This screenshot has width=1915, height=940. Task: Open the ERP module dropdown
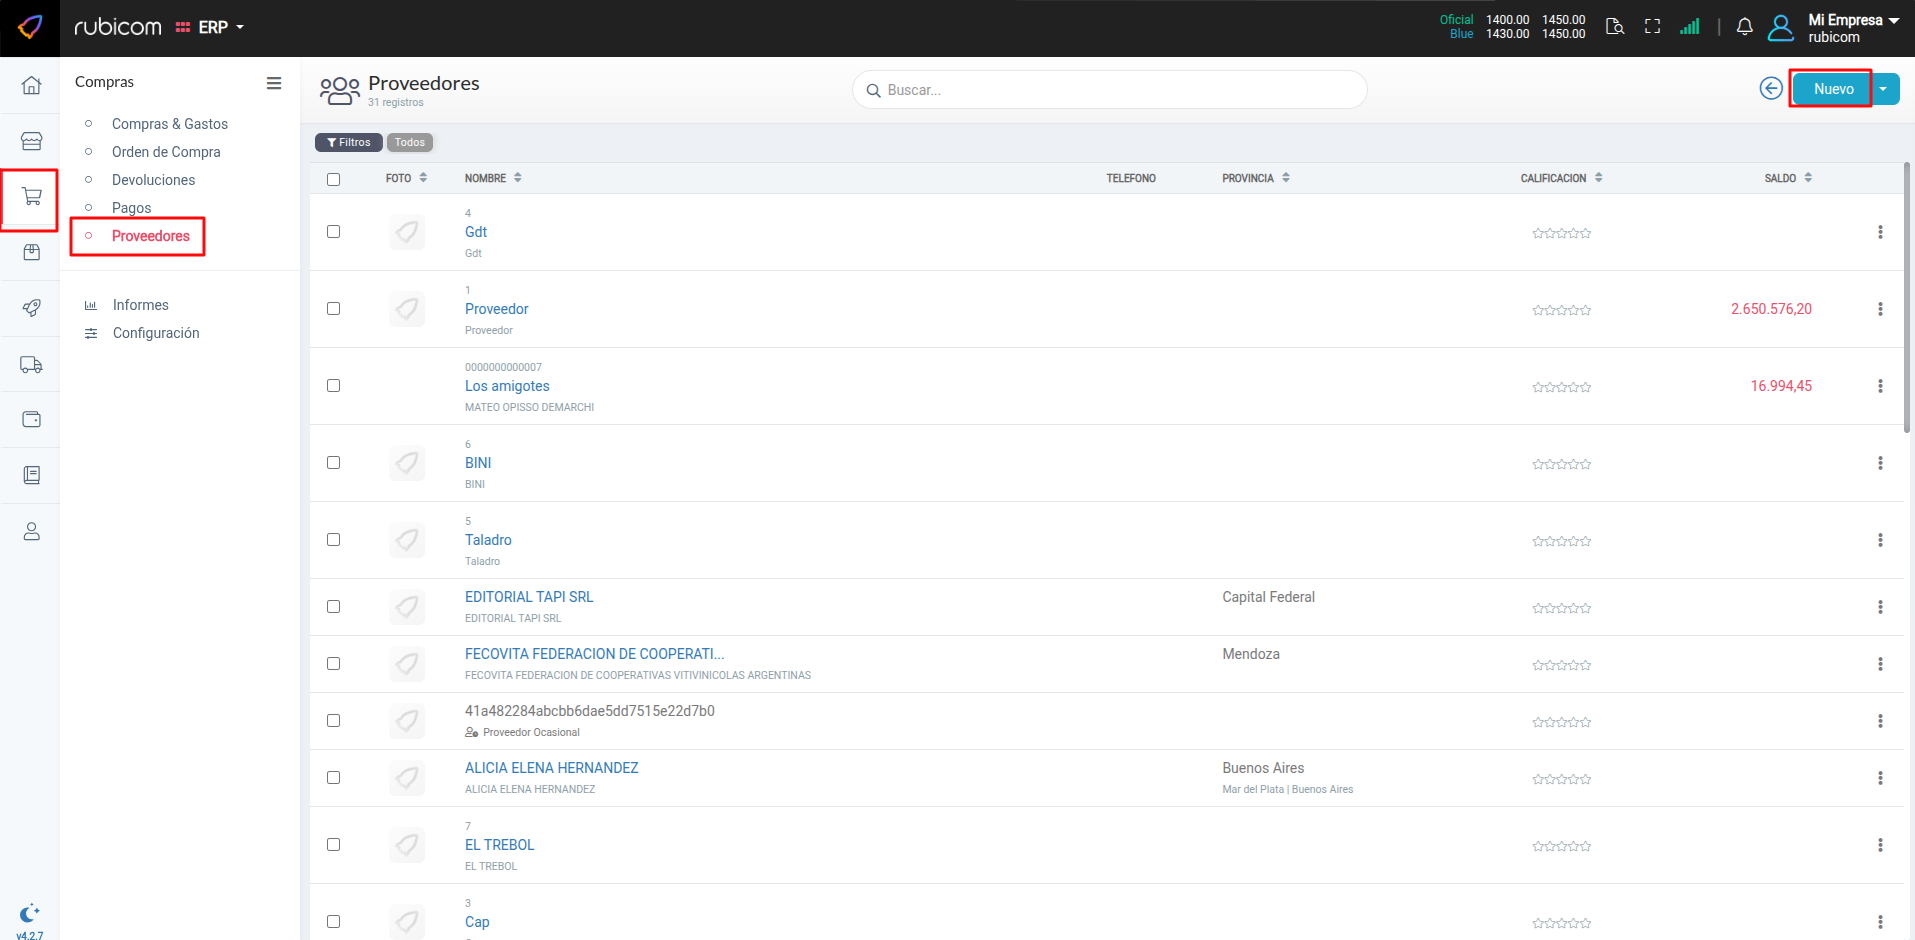click(x=211, y=27)
